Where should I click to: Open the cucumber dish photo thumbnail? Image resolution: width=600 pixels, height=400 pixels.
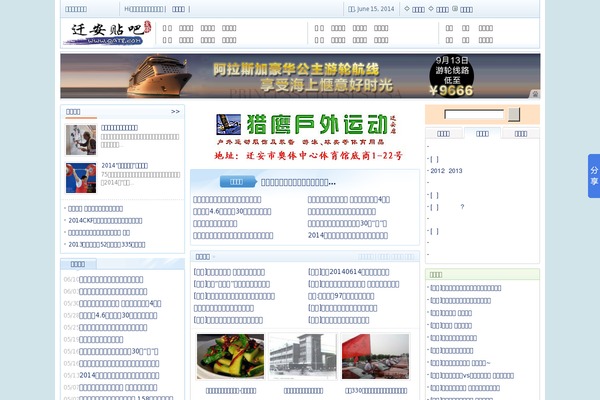click(x=230, y=356)
